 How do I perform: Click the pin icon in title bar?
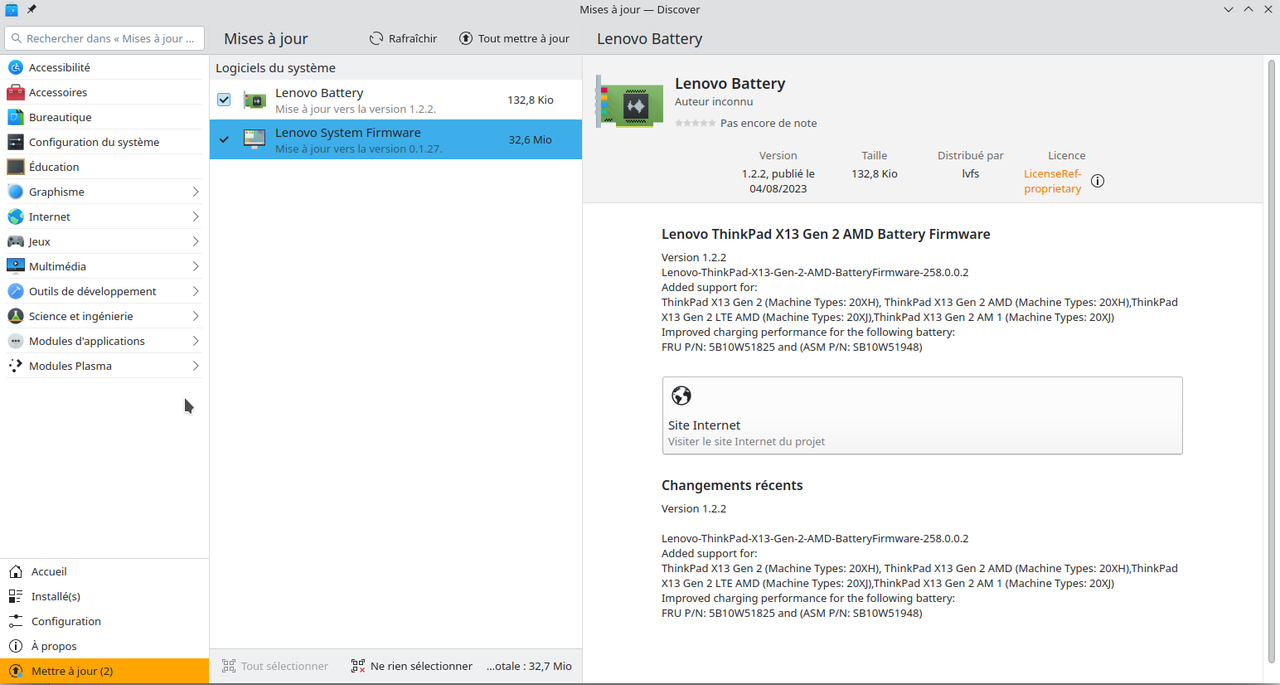[31, 9]
